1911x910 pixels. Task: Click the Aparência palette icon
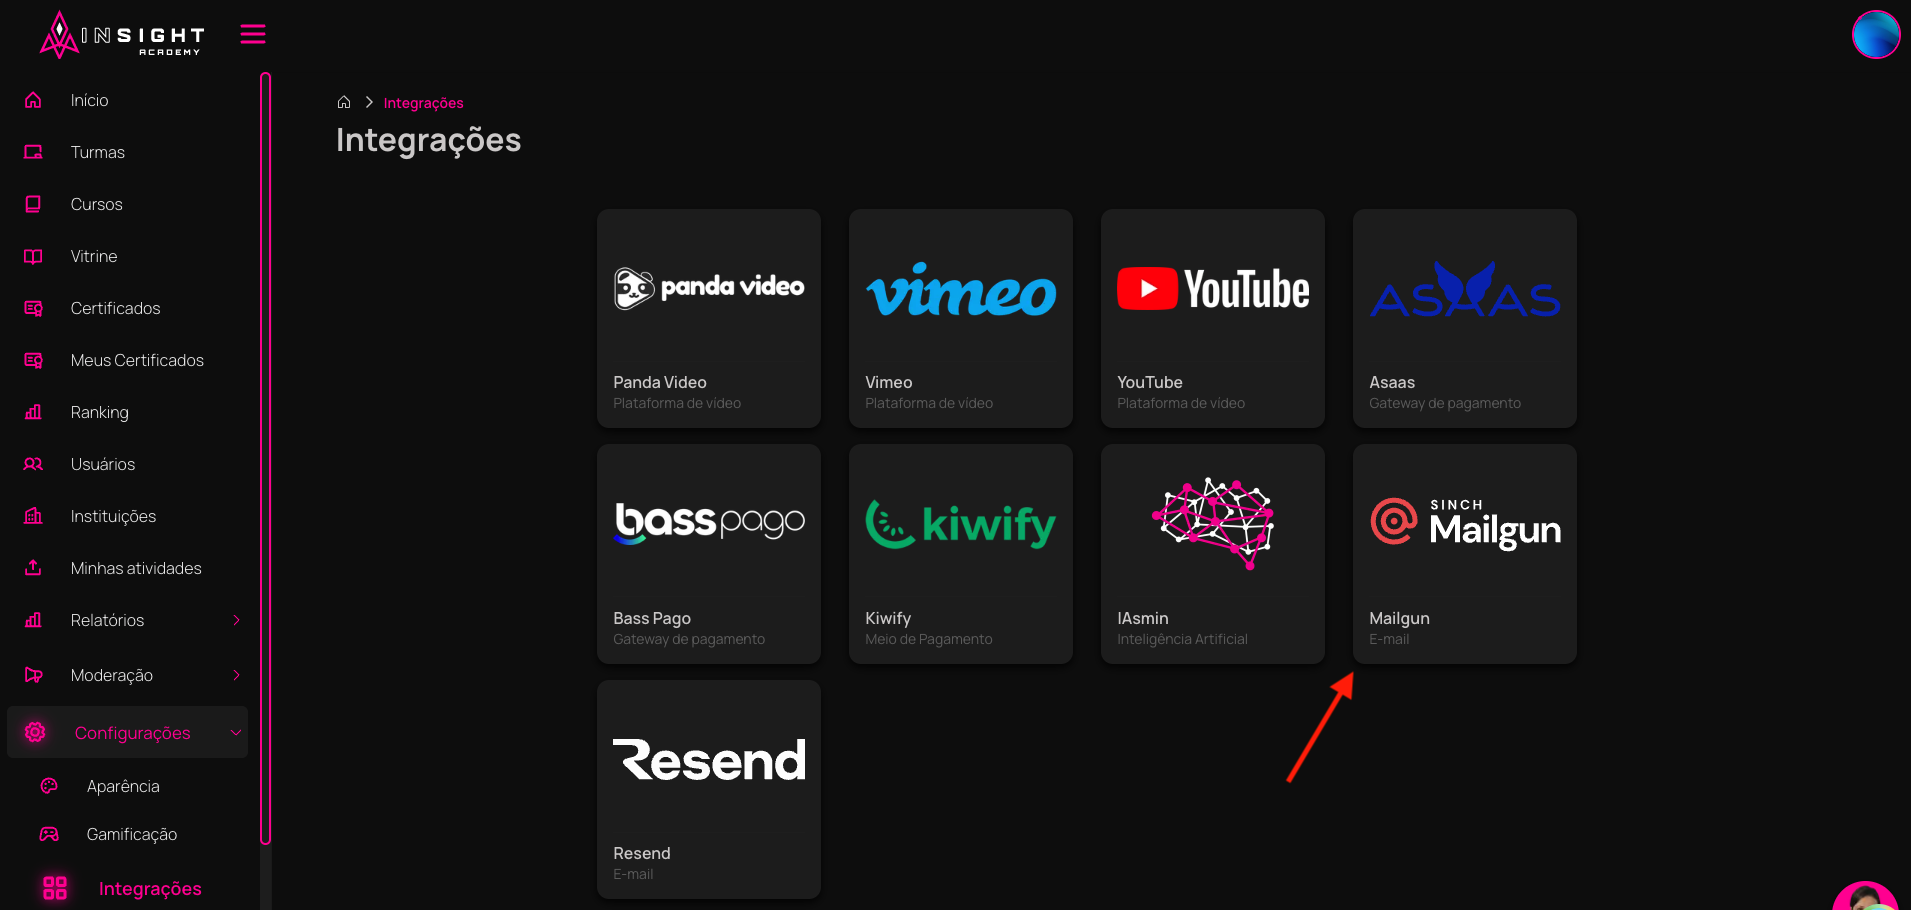[x=49, y=786]
